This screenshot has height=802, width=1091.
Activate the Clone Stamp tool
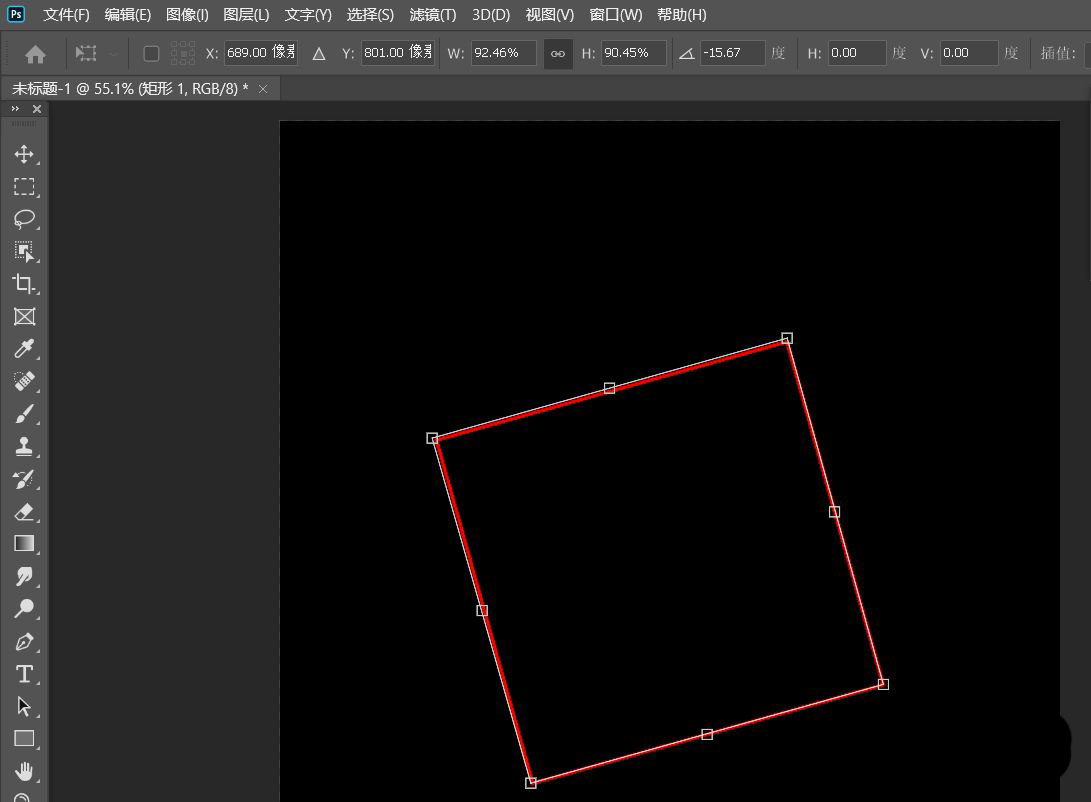[x=24, y=447]
